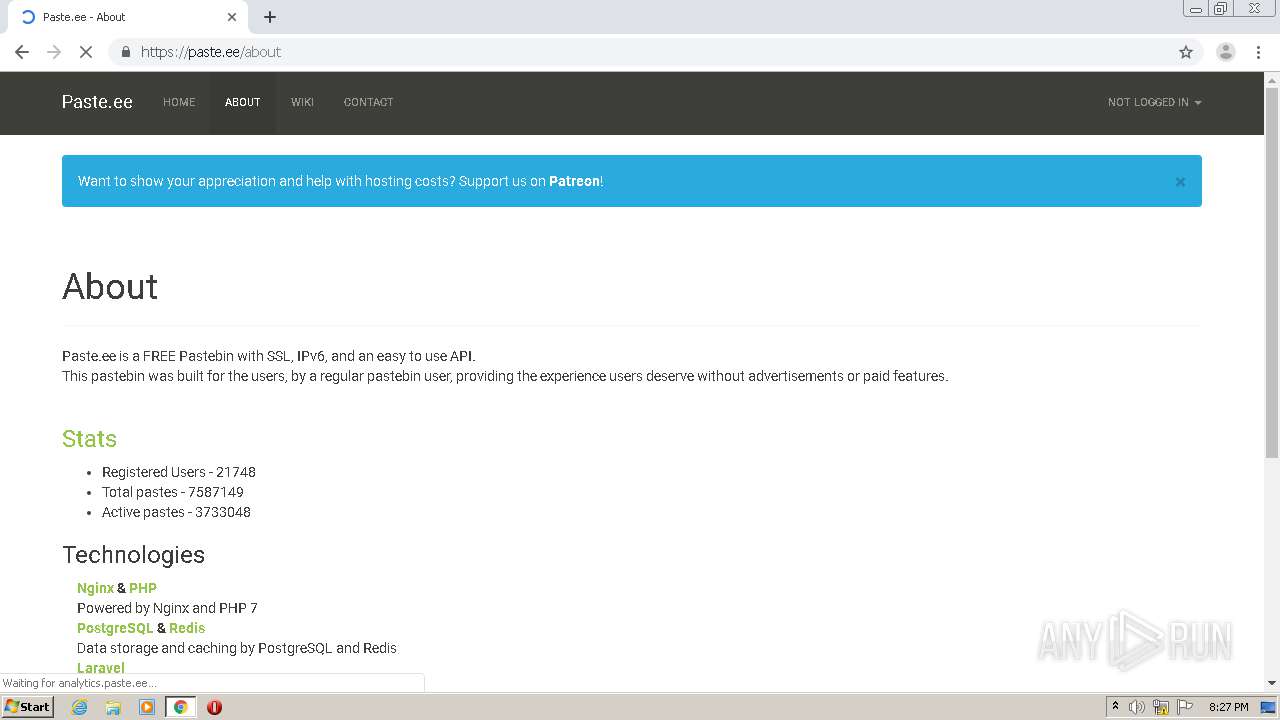Stop the page loading with the X button
This screenshot has height=720, width=1280.
(x=86, y=52)
